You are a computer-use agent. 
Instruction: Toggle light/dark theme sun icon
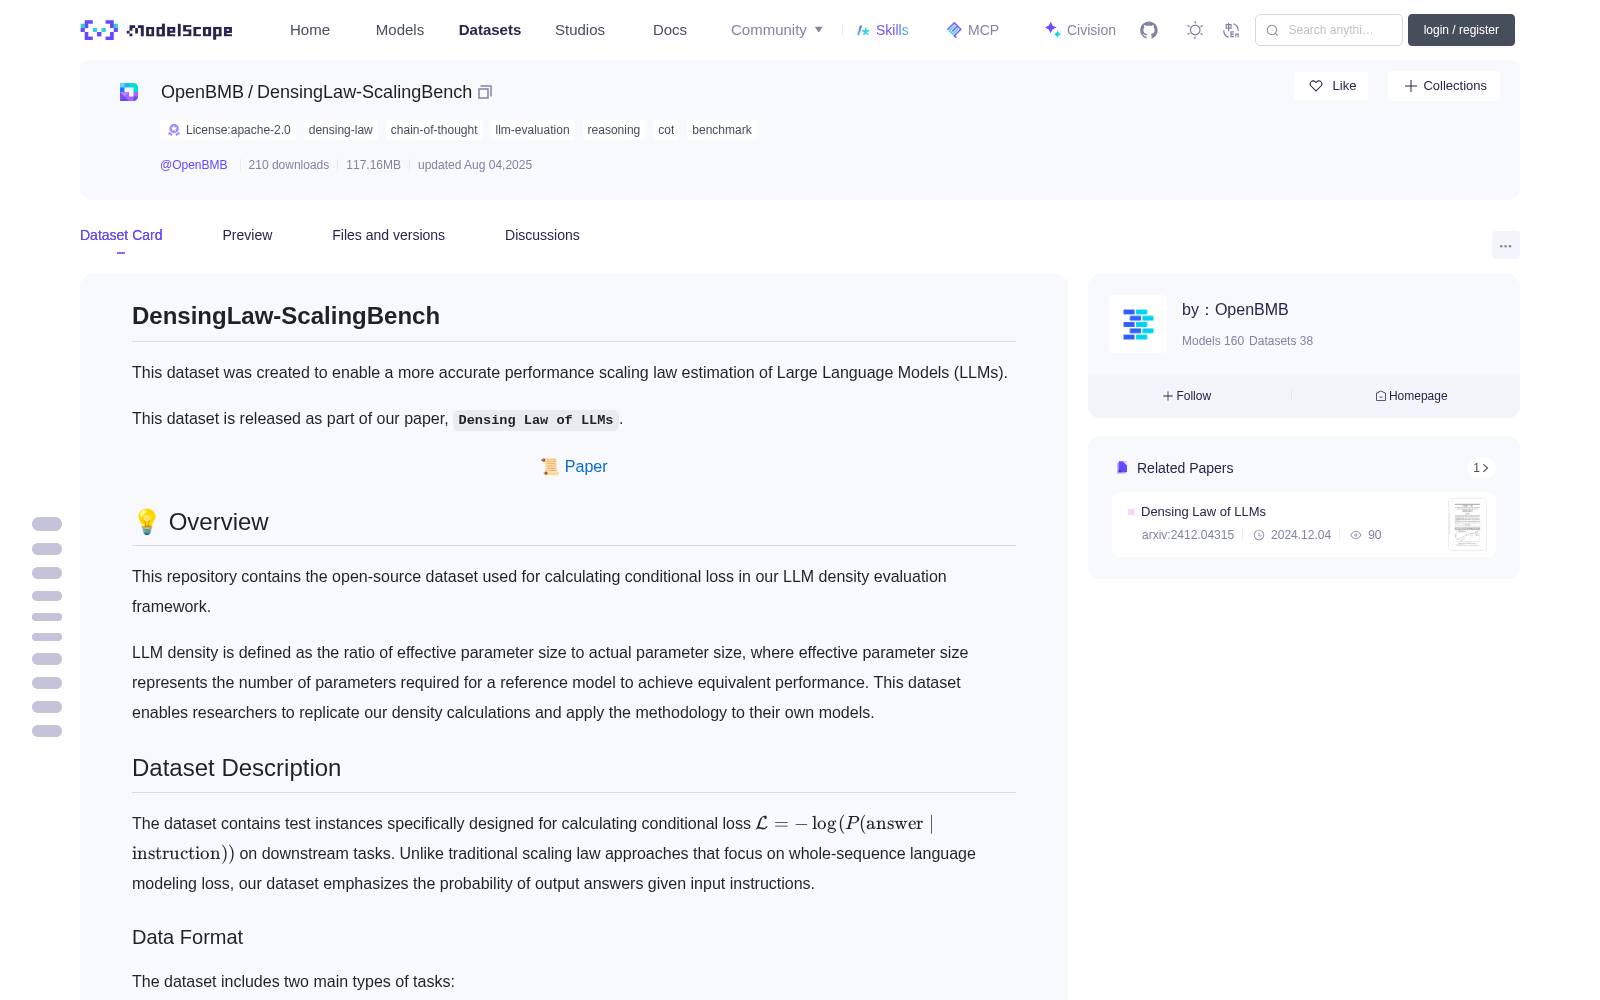[x=1195, y=30]
